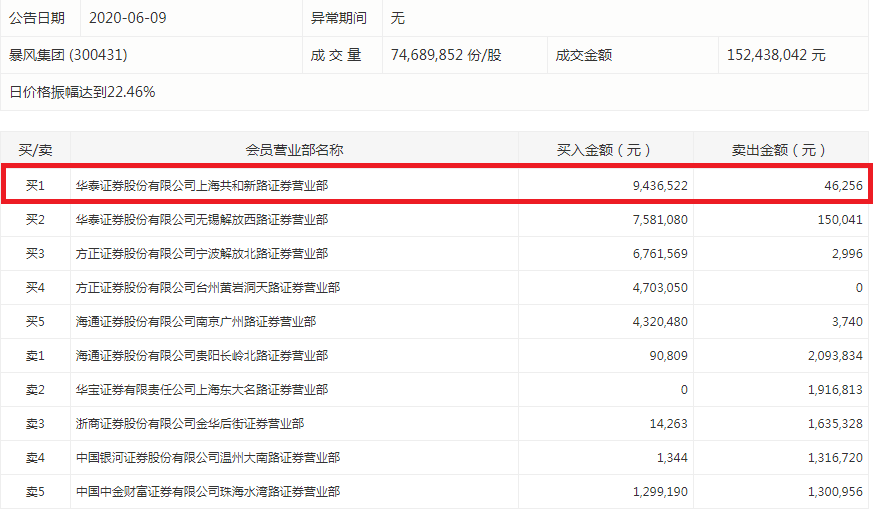Viewport: 873px width, 519px height.
Task: Open 海通证券南京广州路证券营业部 entry
Action: 196,322
